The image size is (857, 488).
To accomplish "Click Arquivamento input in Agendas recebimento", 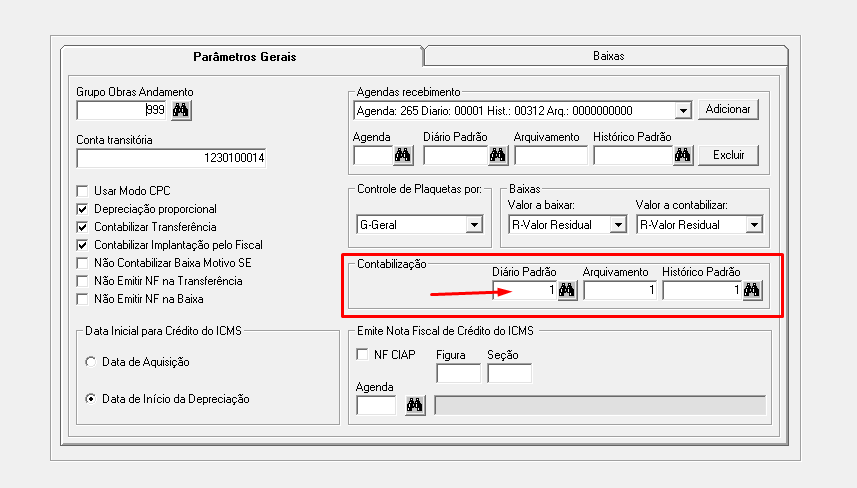I will [551, 155].
